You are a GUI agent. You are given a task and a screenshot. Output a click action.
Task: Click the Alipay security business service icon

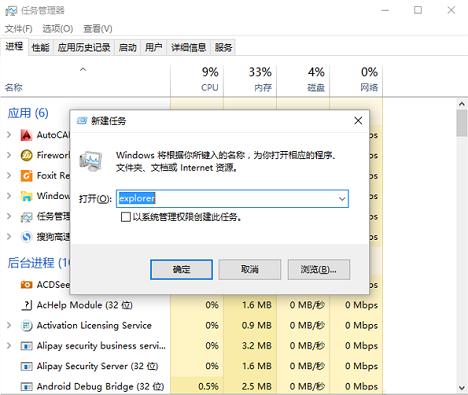(x=26, y=346)
